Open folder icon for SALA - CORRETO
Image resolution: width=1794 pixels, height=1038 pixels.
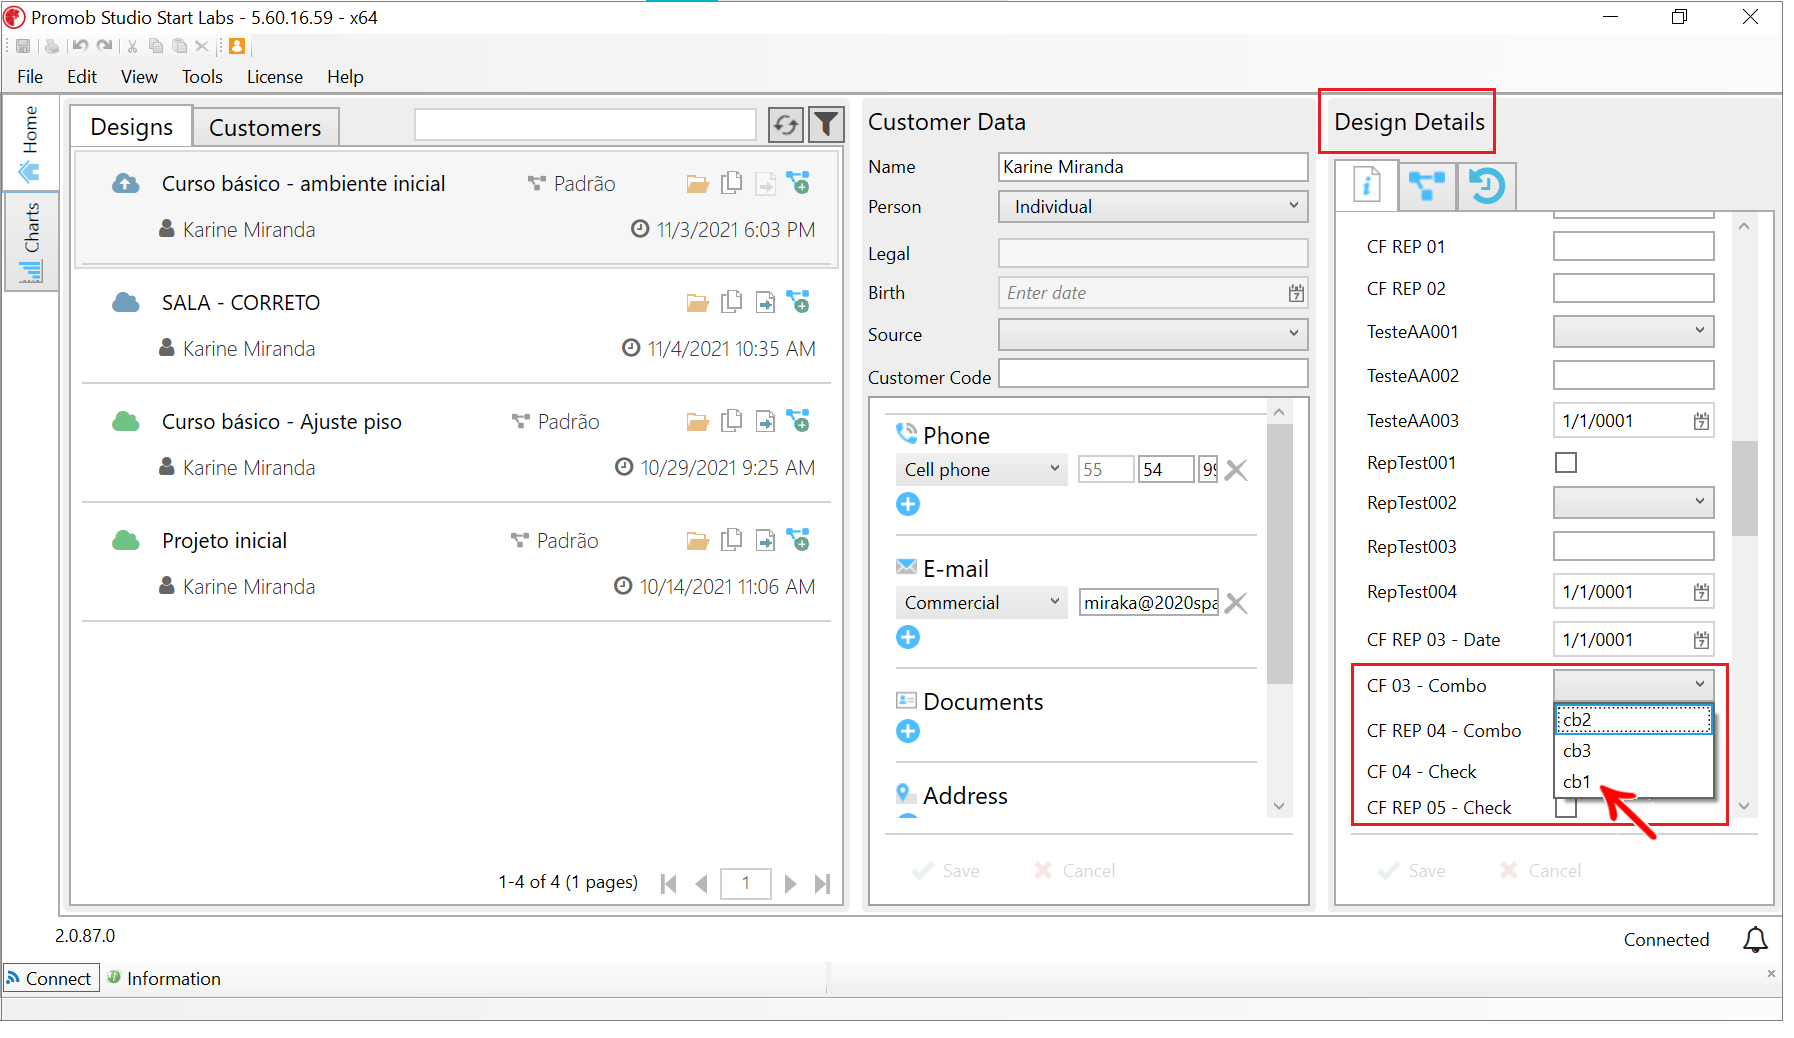pos(698,303)
